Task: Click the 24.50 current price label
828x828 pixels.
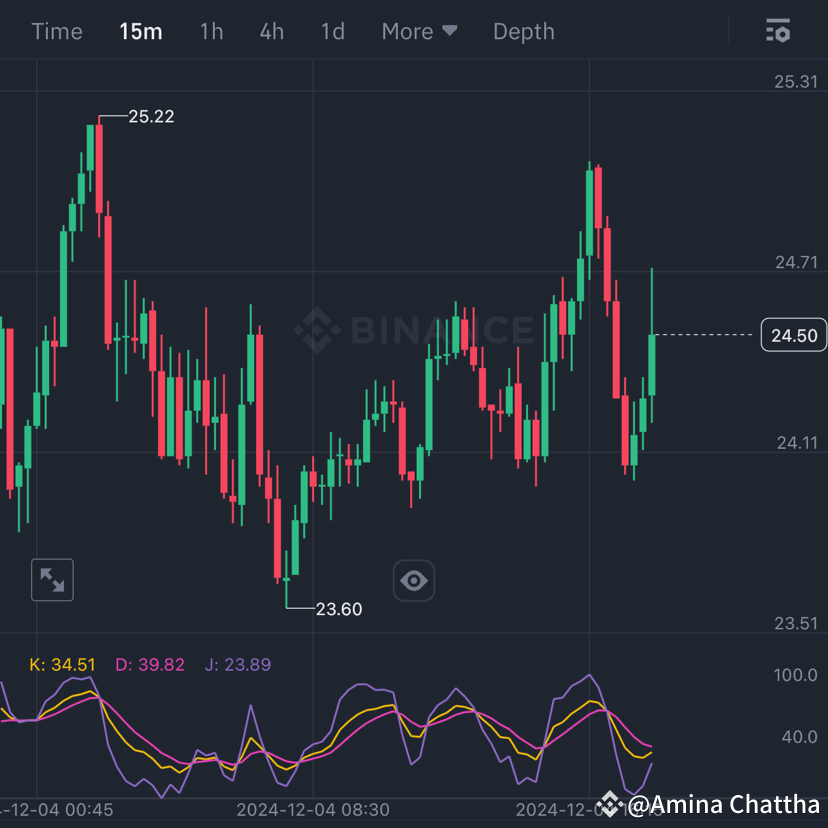Action: click(794, 335)
